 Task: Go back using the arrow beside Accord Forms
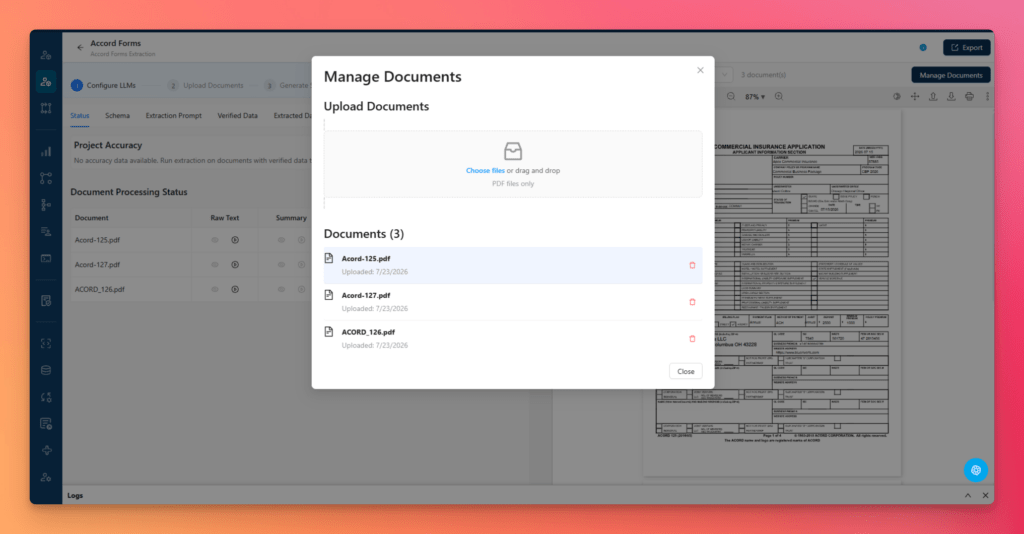pyautogui.click(x=80, y=48)
